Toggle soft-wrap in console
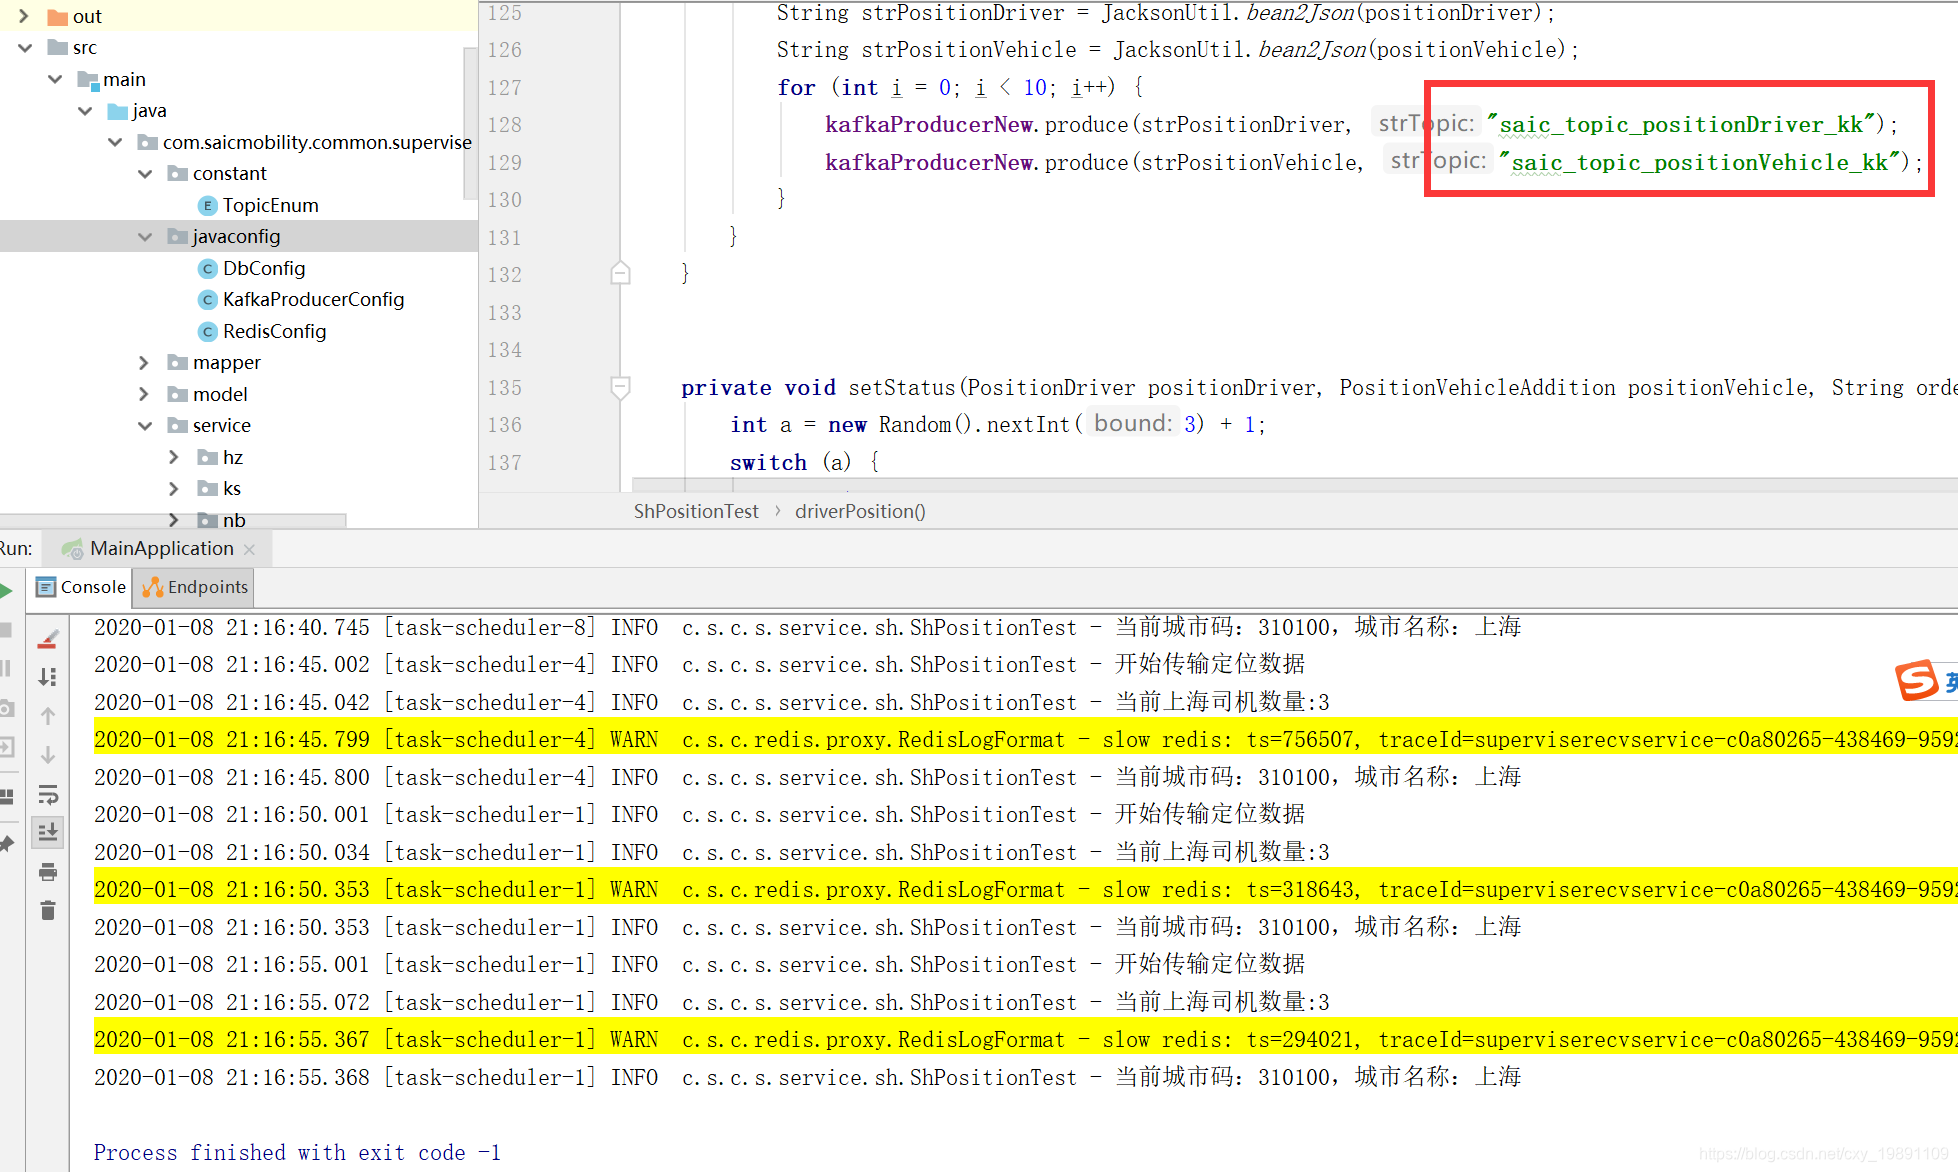This screenshot has height=1172, width=1958. pos(48,795)
